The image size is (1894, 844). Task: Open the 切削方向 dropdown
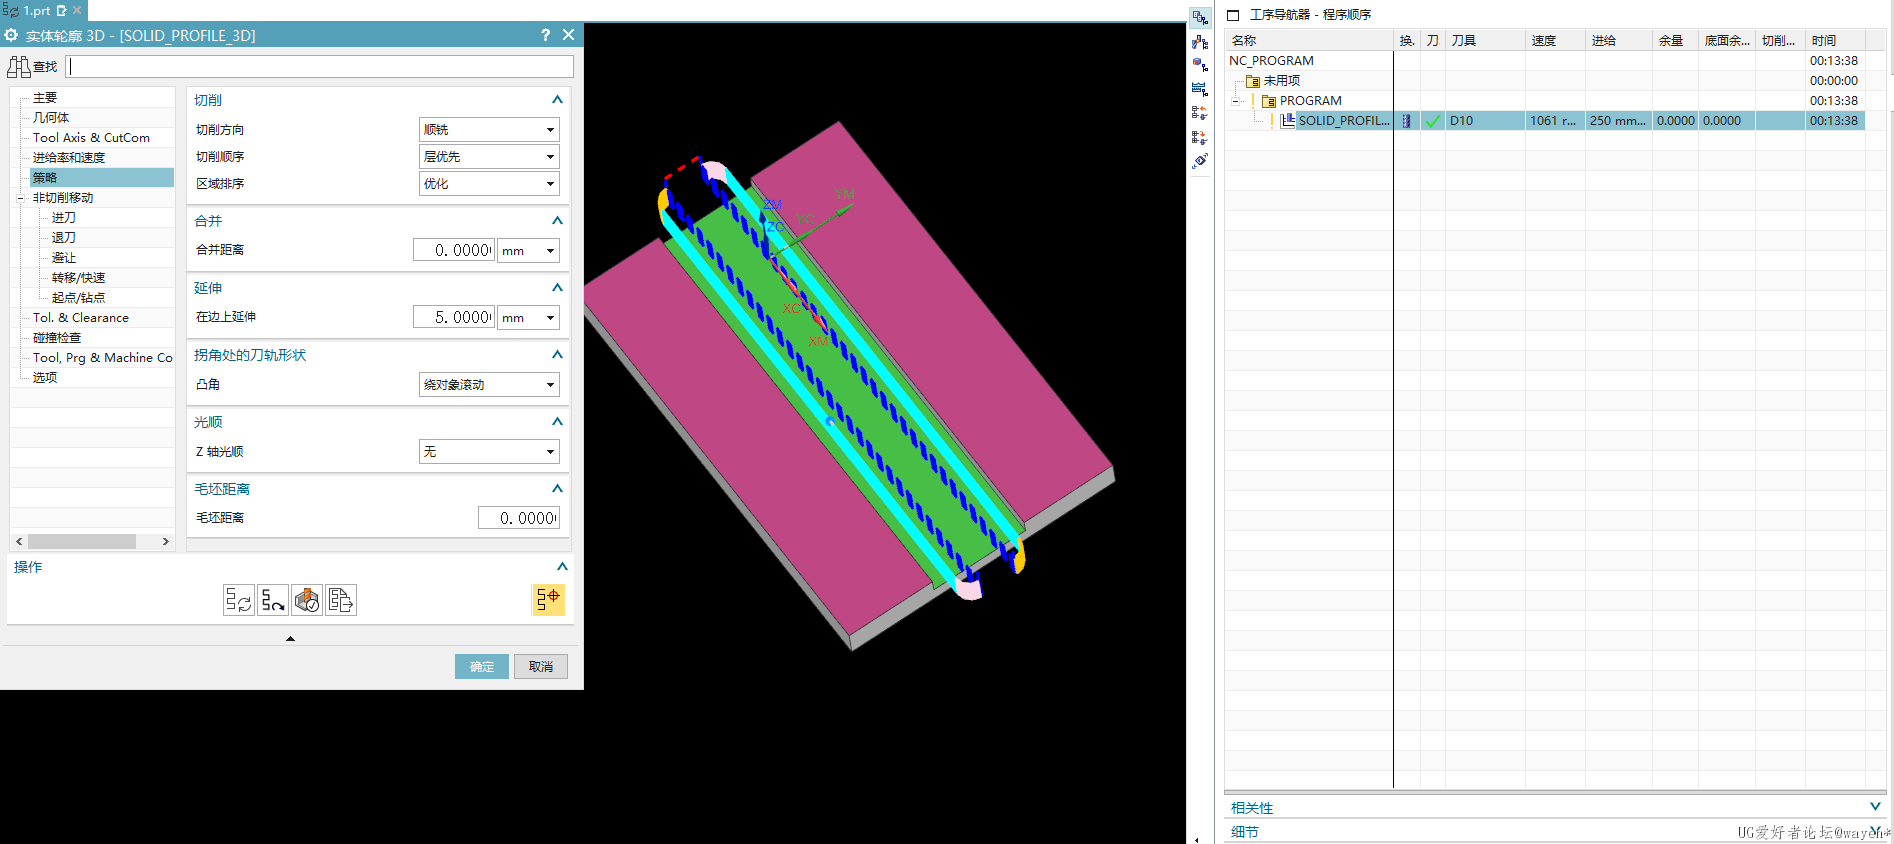click(x=488, y=130)
